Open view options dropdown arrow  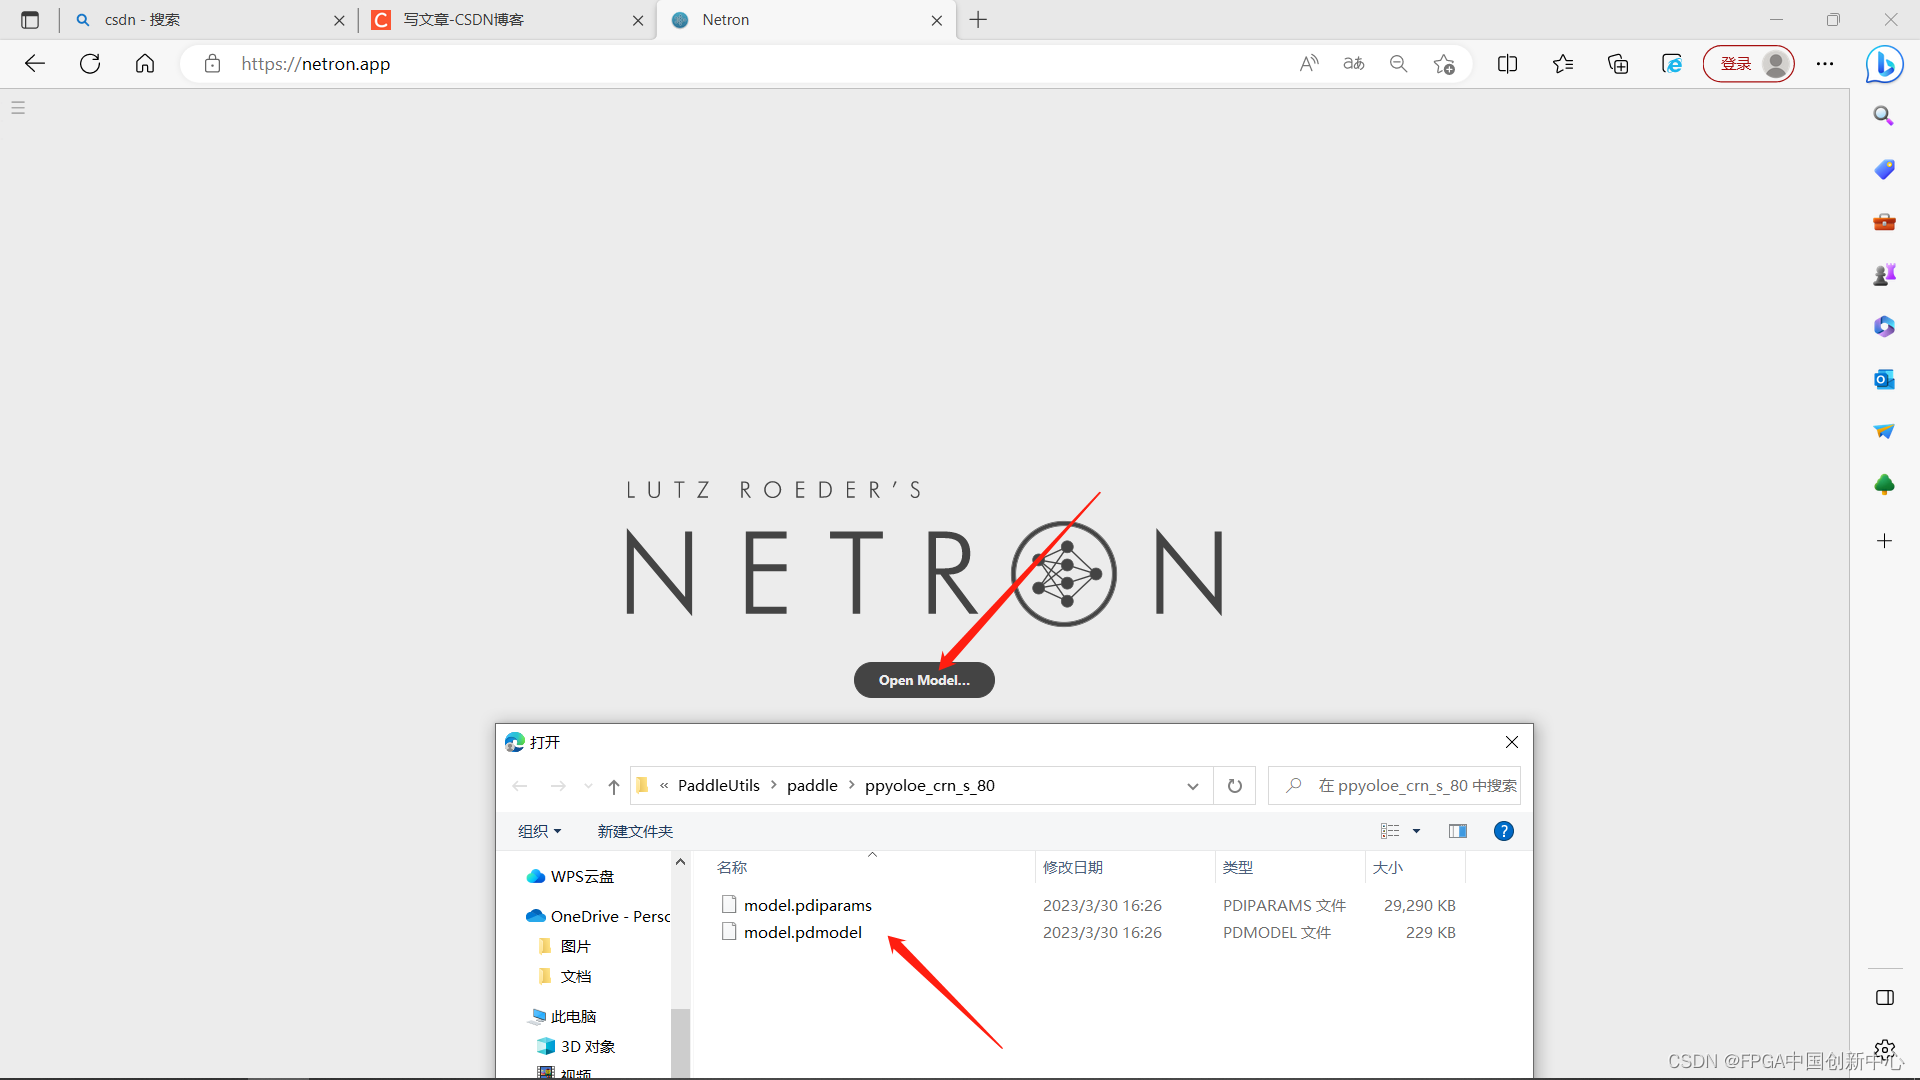(x=1416, y=831)
